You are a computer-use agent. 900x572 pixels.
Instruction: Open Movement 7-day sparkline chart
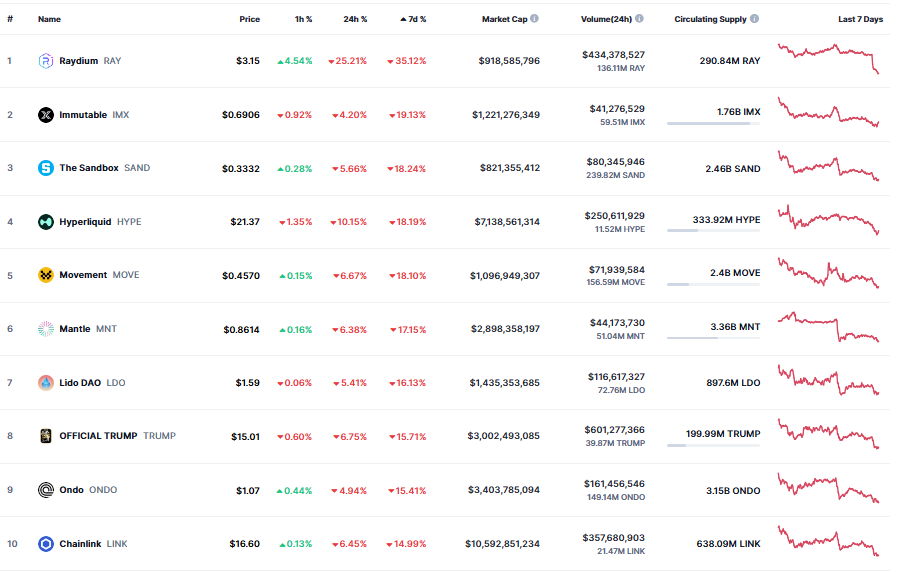click(828, 273)
